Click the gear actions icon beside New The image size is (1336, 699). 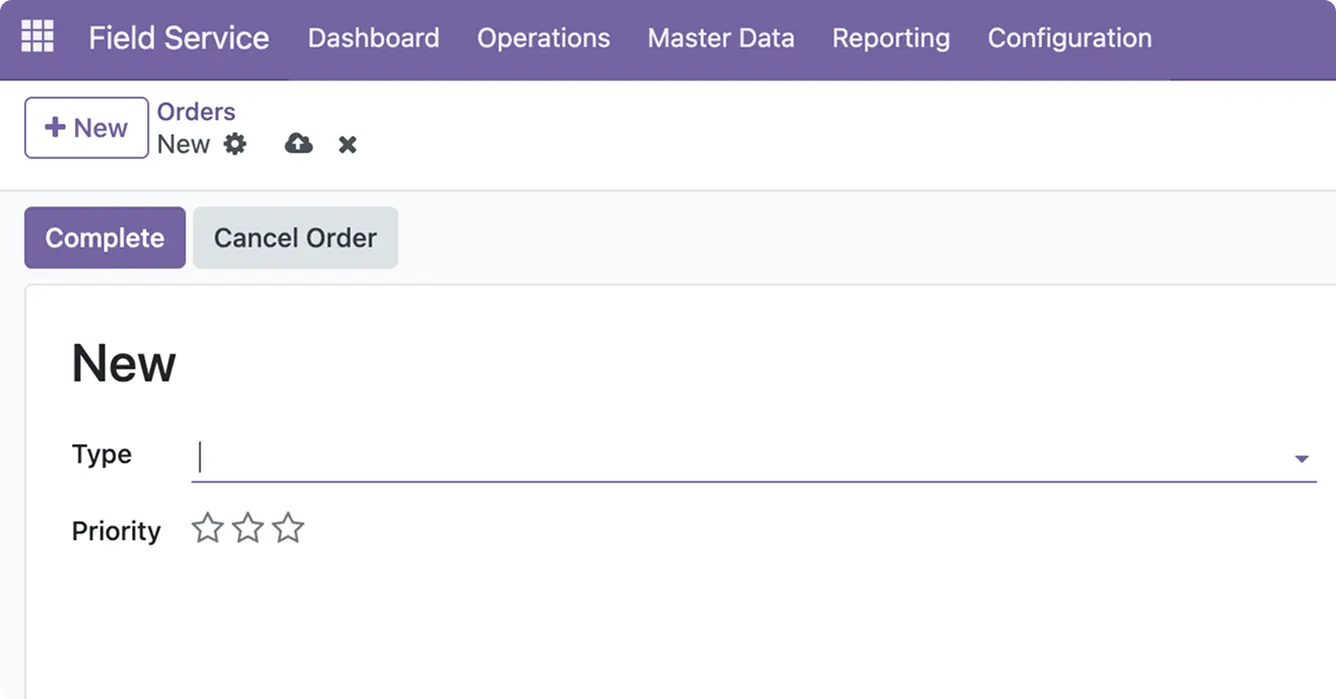(235, 144)
